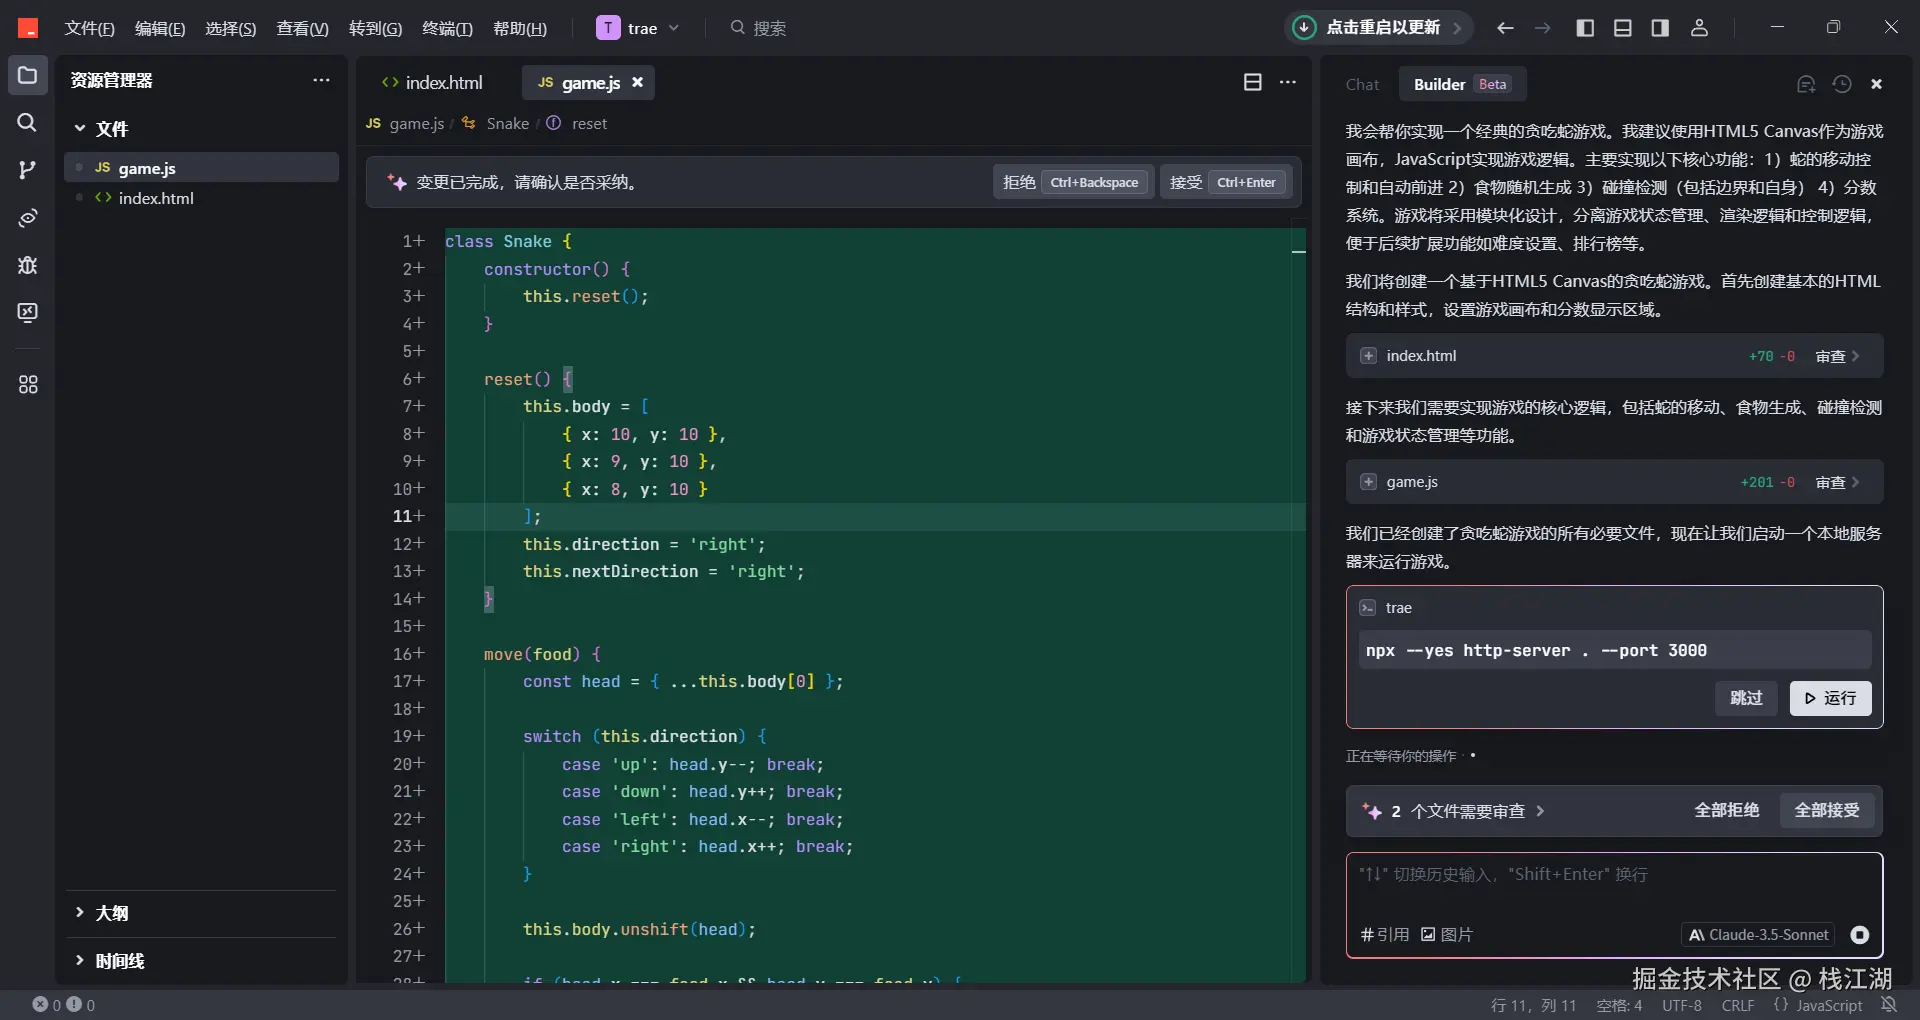The height and width of the screenshot is (1020, 1920).
Task: Go forward with the right arrow
Action: point(1543,28)
